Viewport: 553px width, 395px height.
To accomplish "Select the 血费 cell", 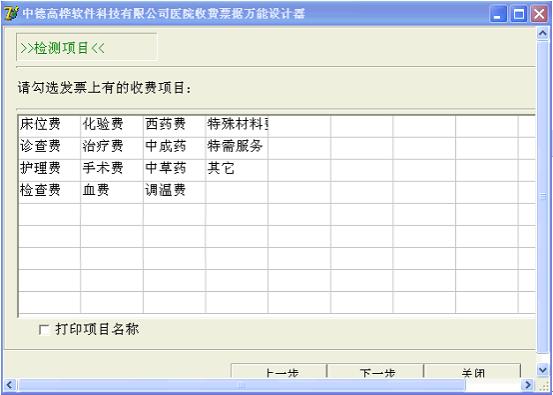I will click(112, 192).
